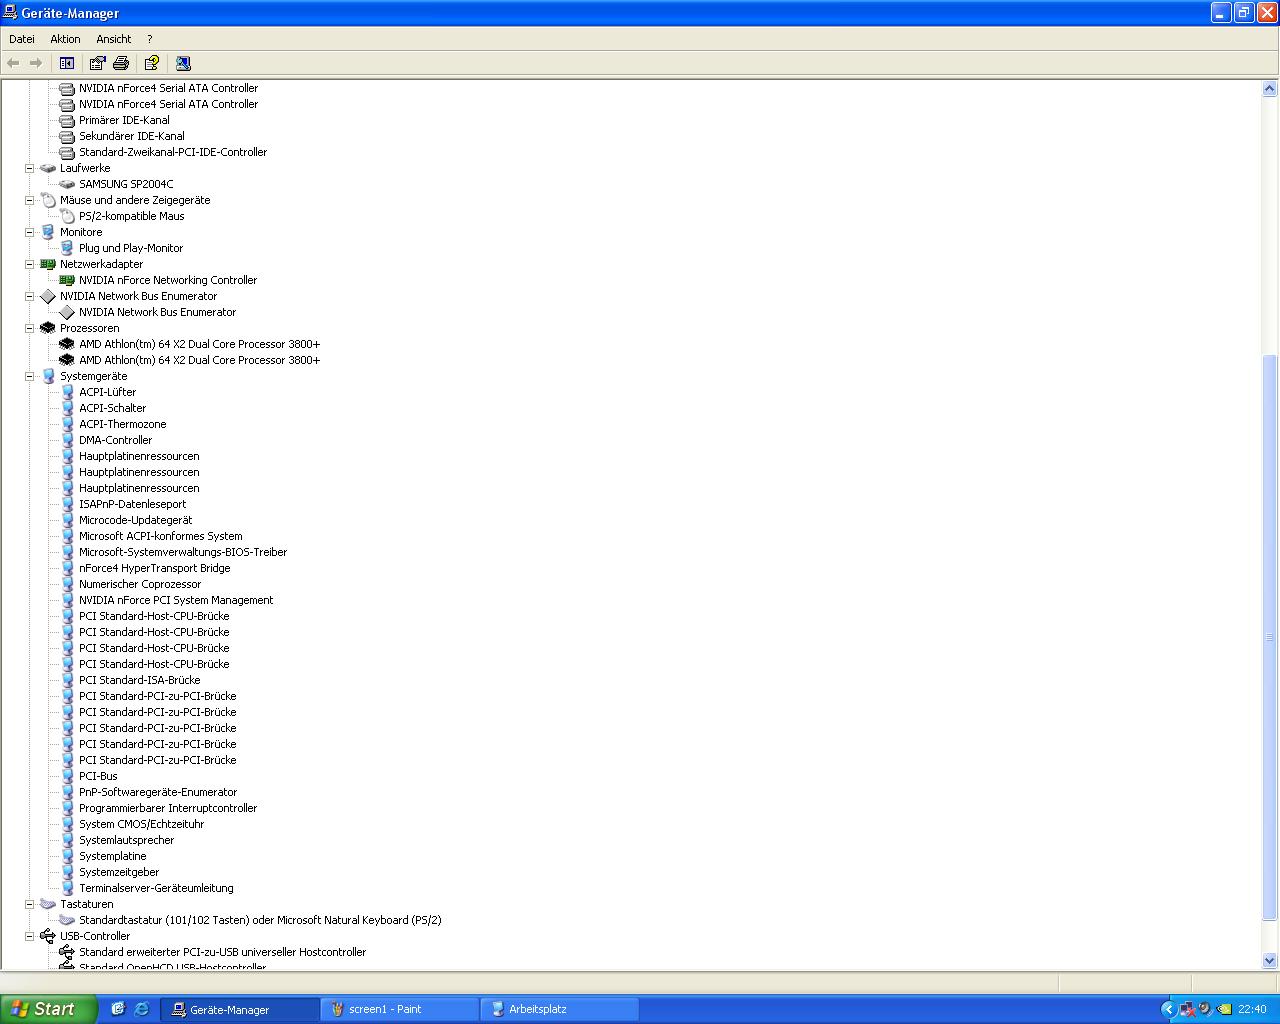
Task: Collapse NVIDIA Network Bus Enumerator category
Action: point(29,296)
